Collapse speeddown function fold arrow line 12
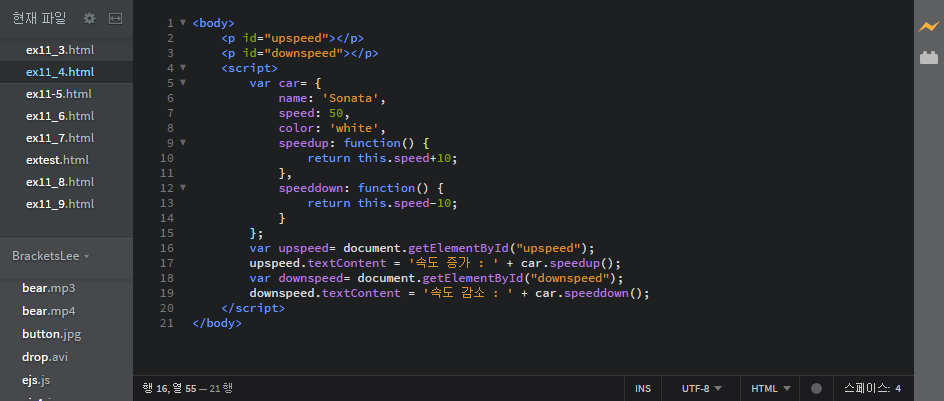944x401 pixels. (183, 188)
